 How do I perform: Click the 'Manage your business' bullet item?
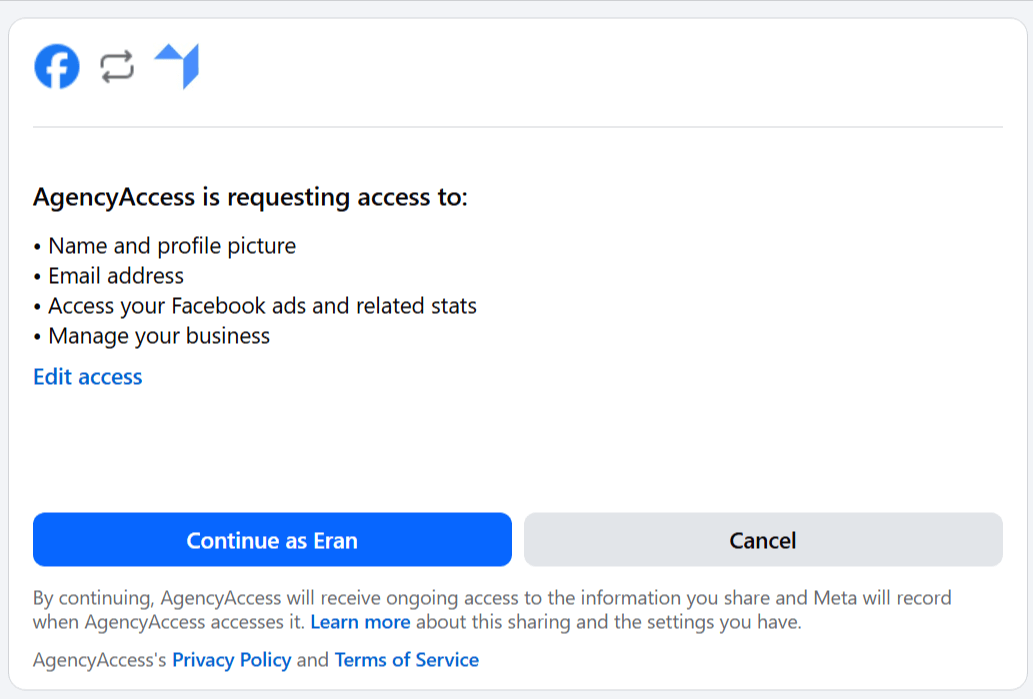click(160, 336)
